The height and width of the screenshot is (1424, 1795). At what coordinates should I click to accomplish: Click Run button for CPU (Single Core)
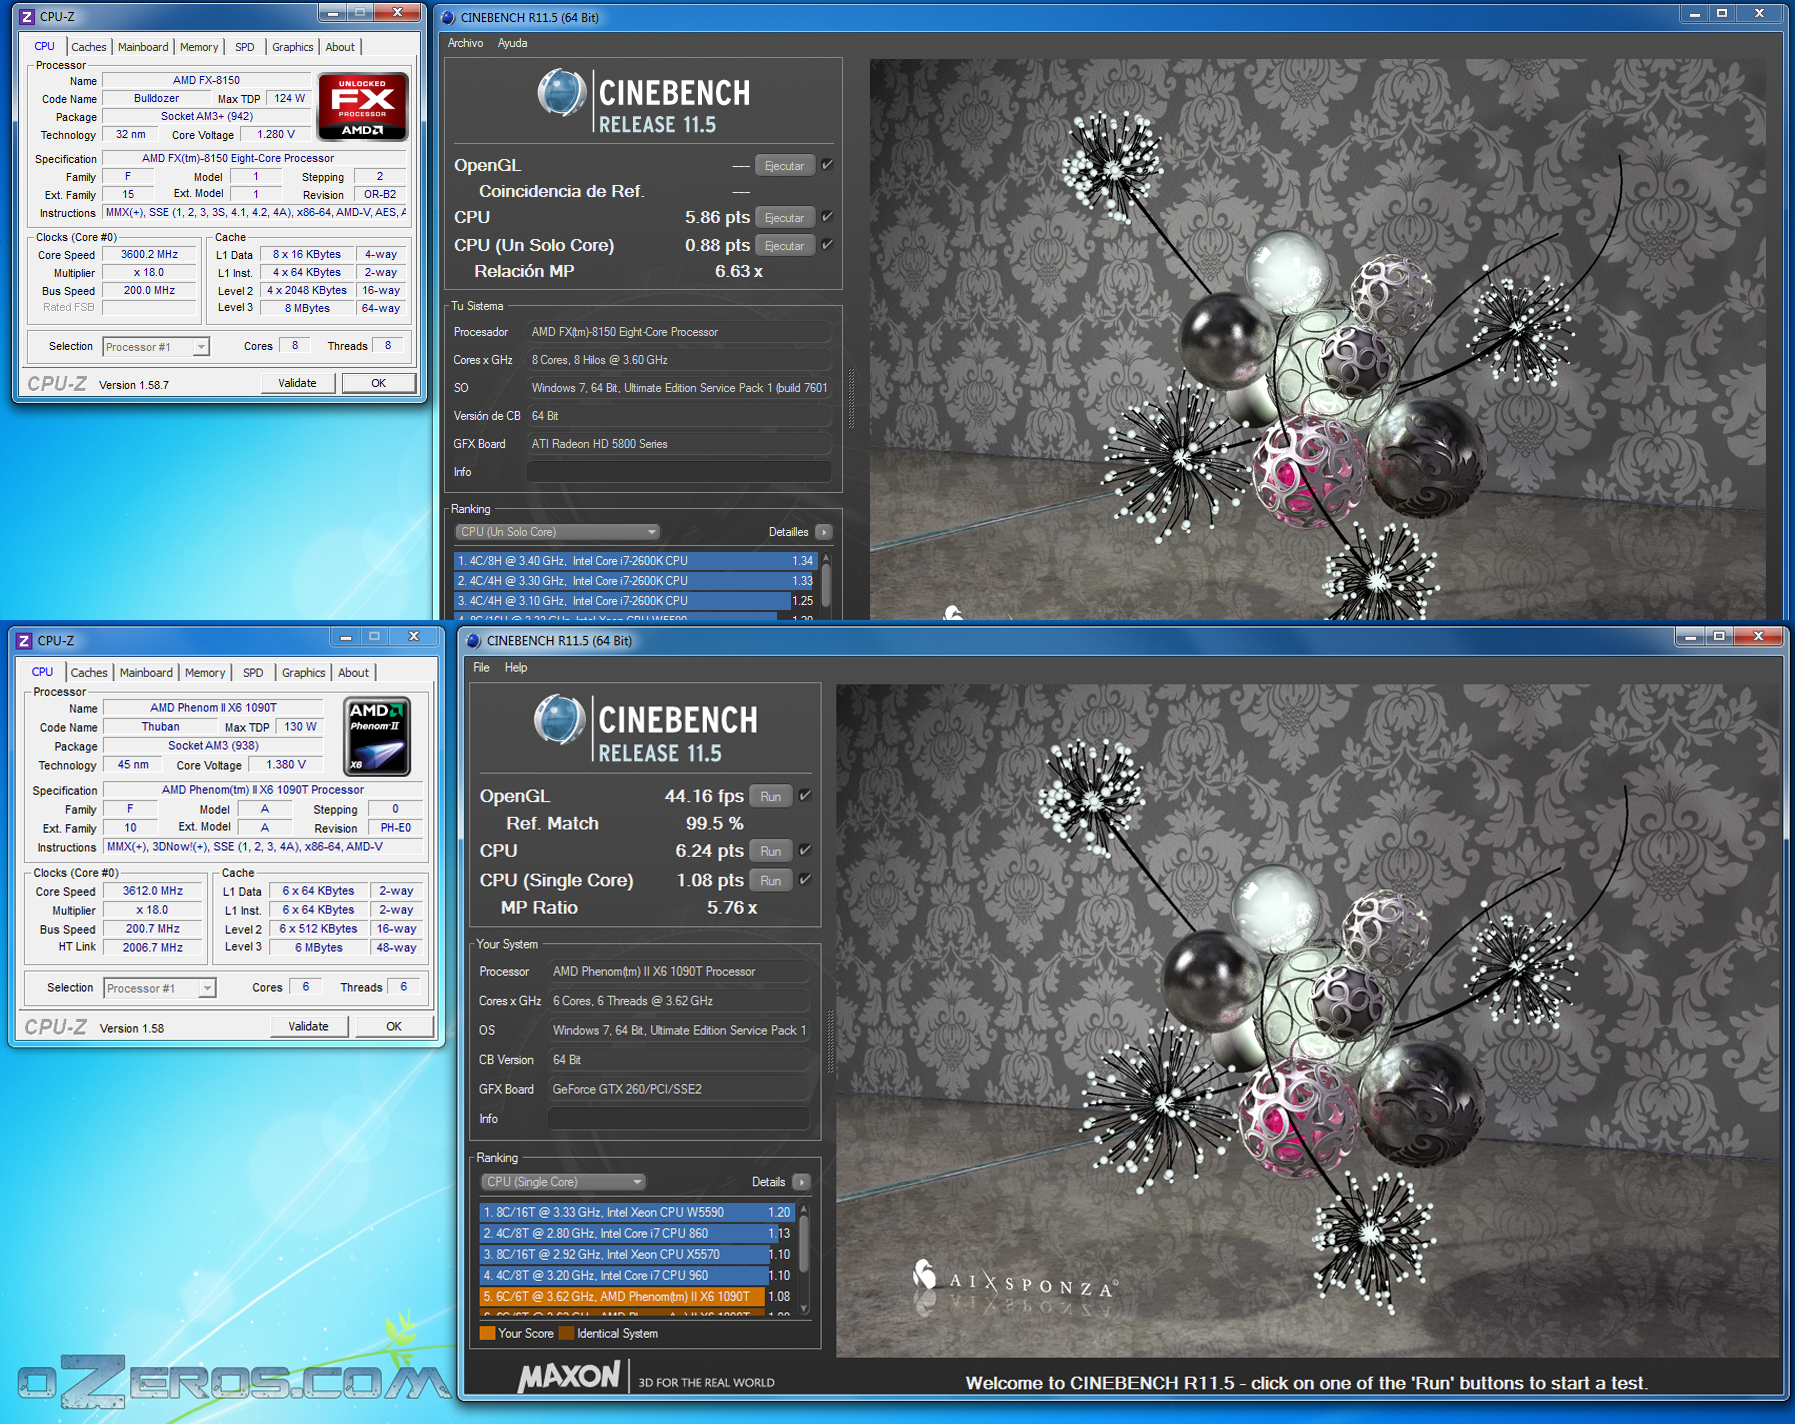[770, 881]
